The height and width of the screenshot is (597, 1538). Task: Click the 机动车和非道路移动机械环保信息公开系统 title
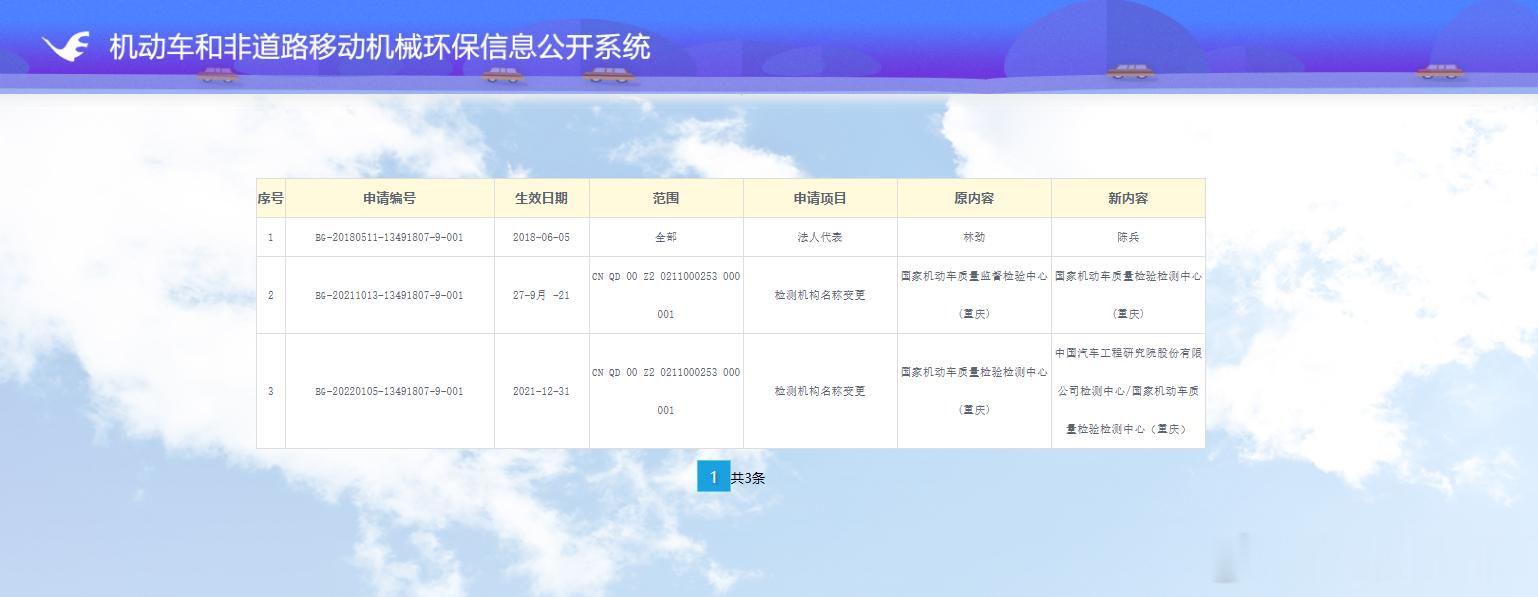[x=380, y=47]
